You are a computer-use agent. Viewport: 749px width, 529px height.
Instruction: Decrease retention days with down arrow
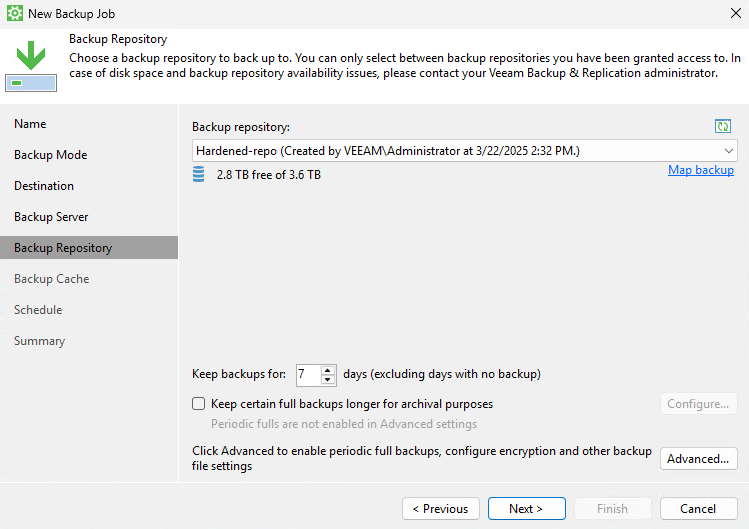tap(327, 379)
